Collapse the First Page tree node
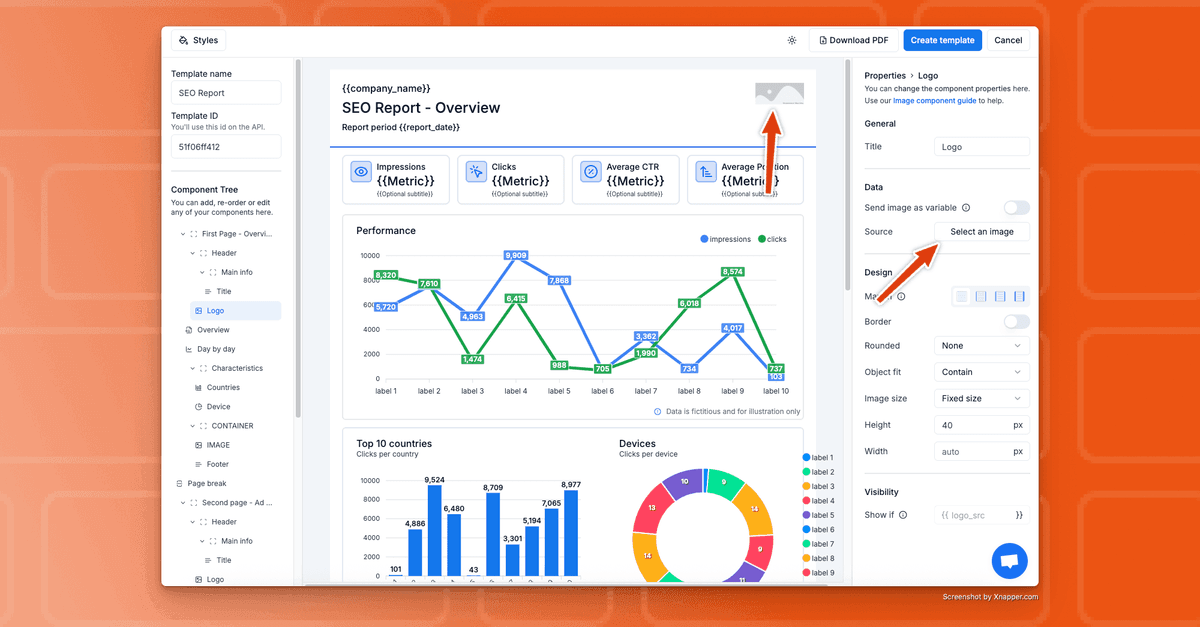 point(183,234)
